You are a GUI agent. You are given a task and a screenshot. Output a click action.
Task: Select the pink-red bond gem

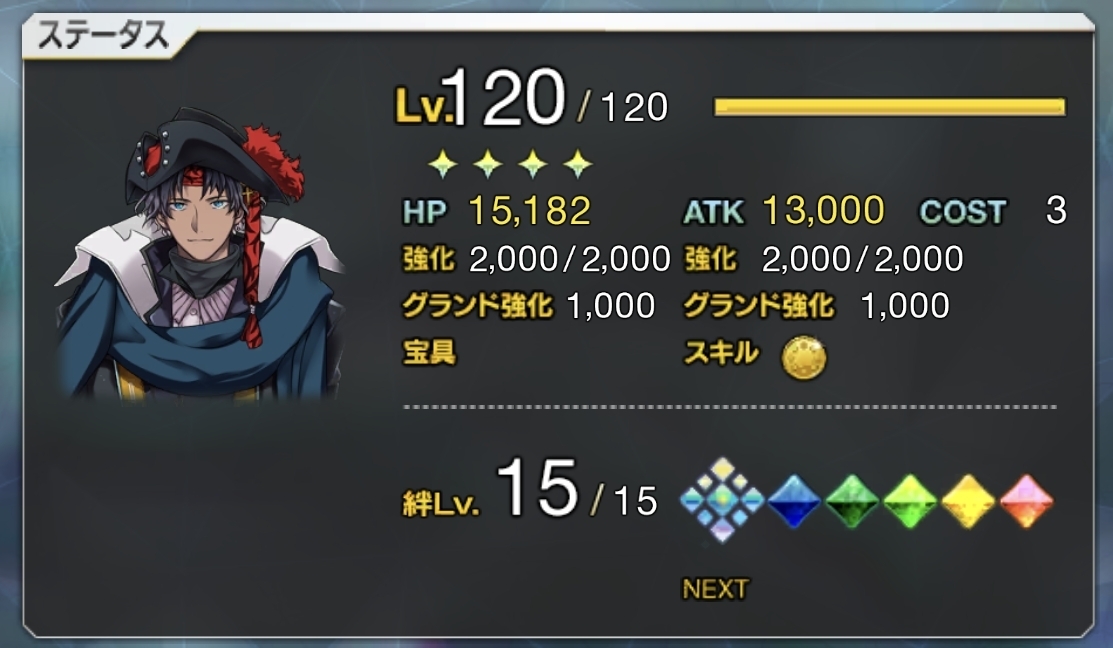click(x=1026, y=501)
